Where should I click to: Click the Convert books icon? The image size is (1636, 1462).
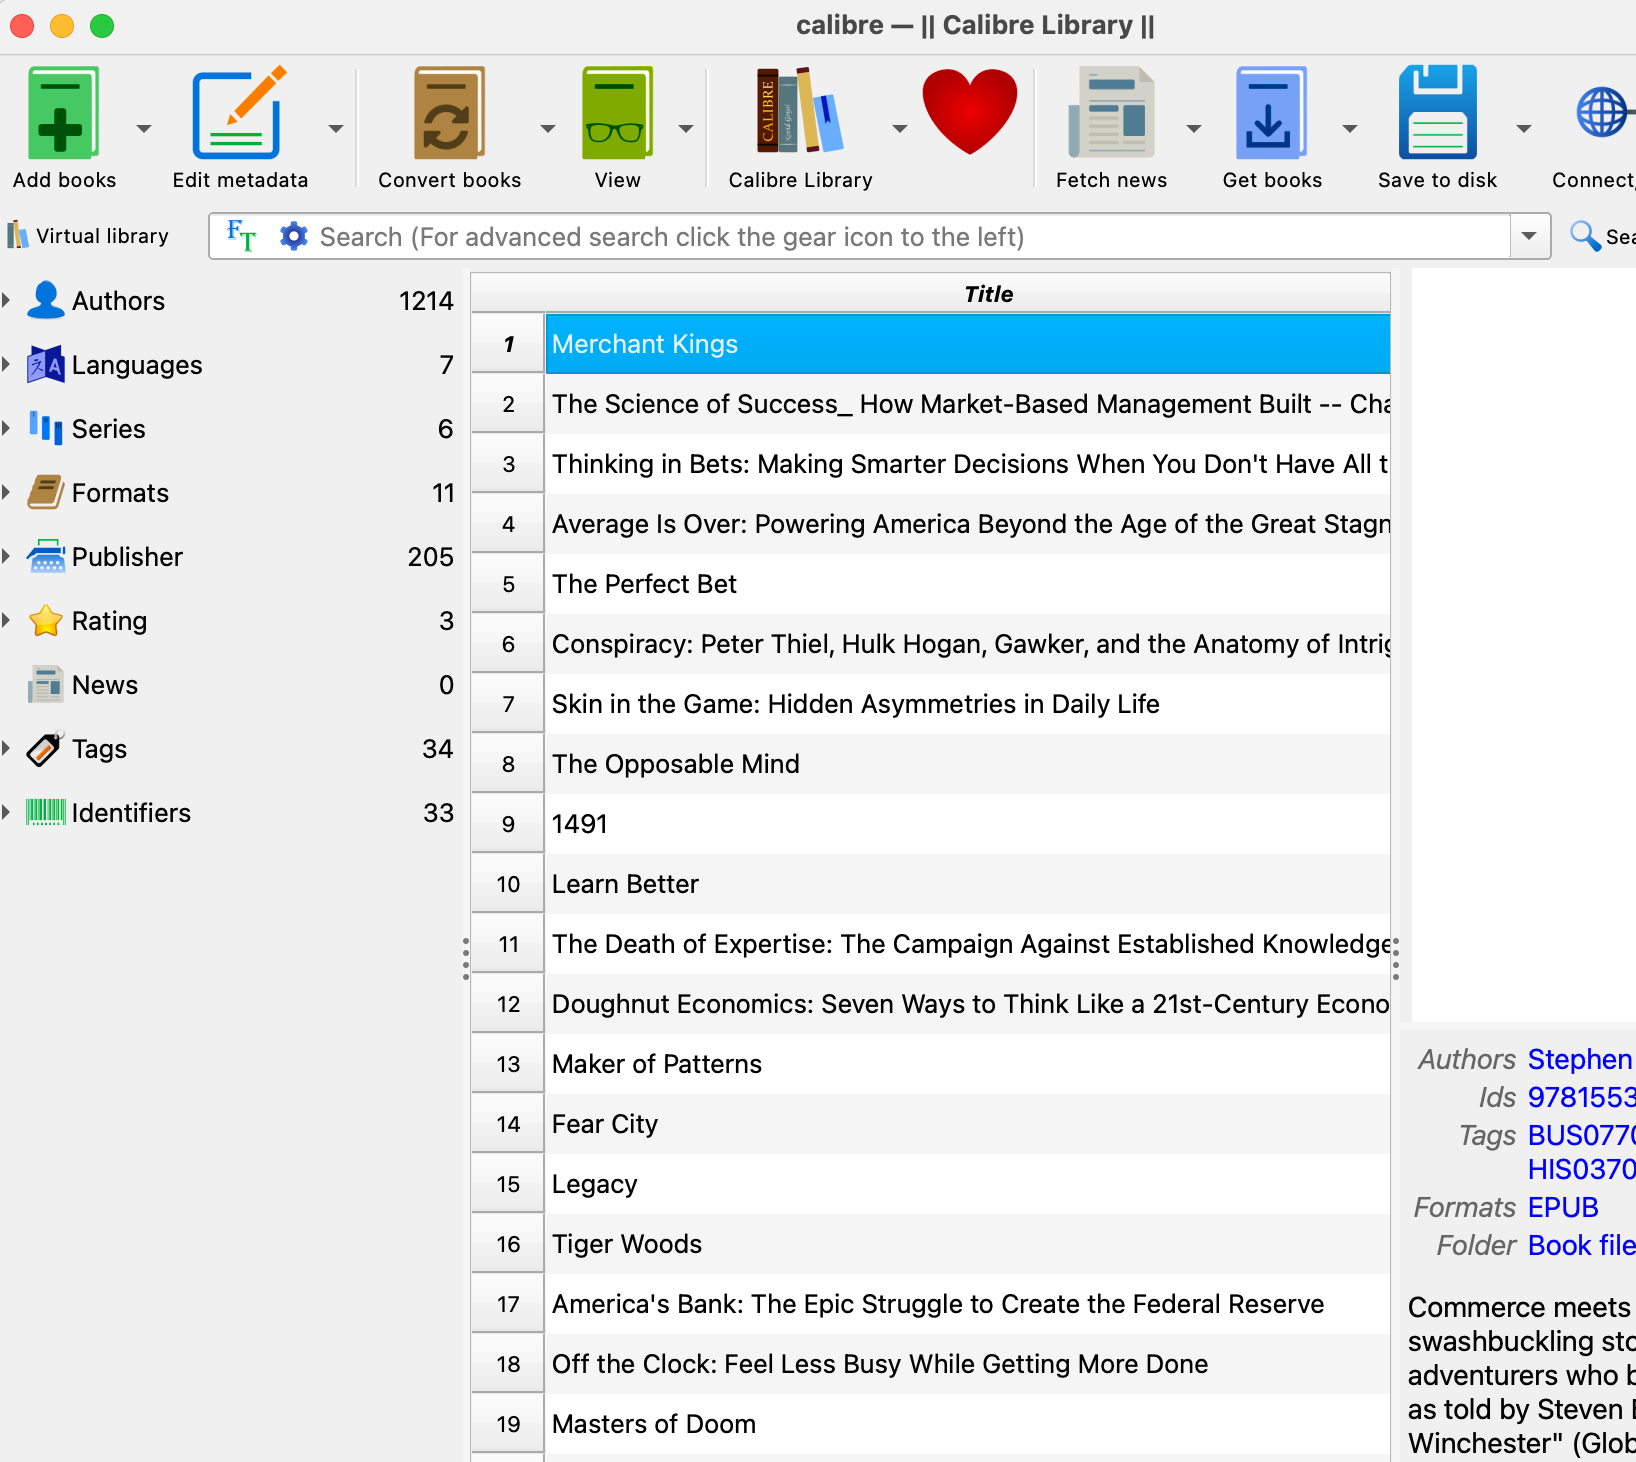click(x=449, y=113)
